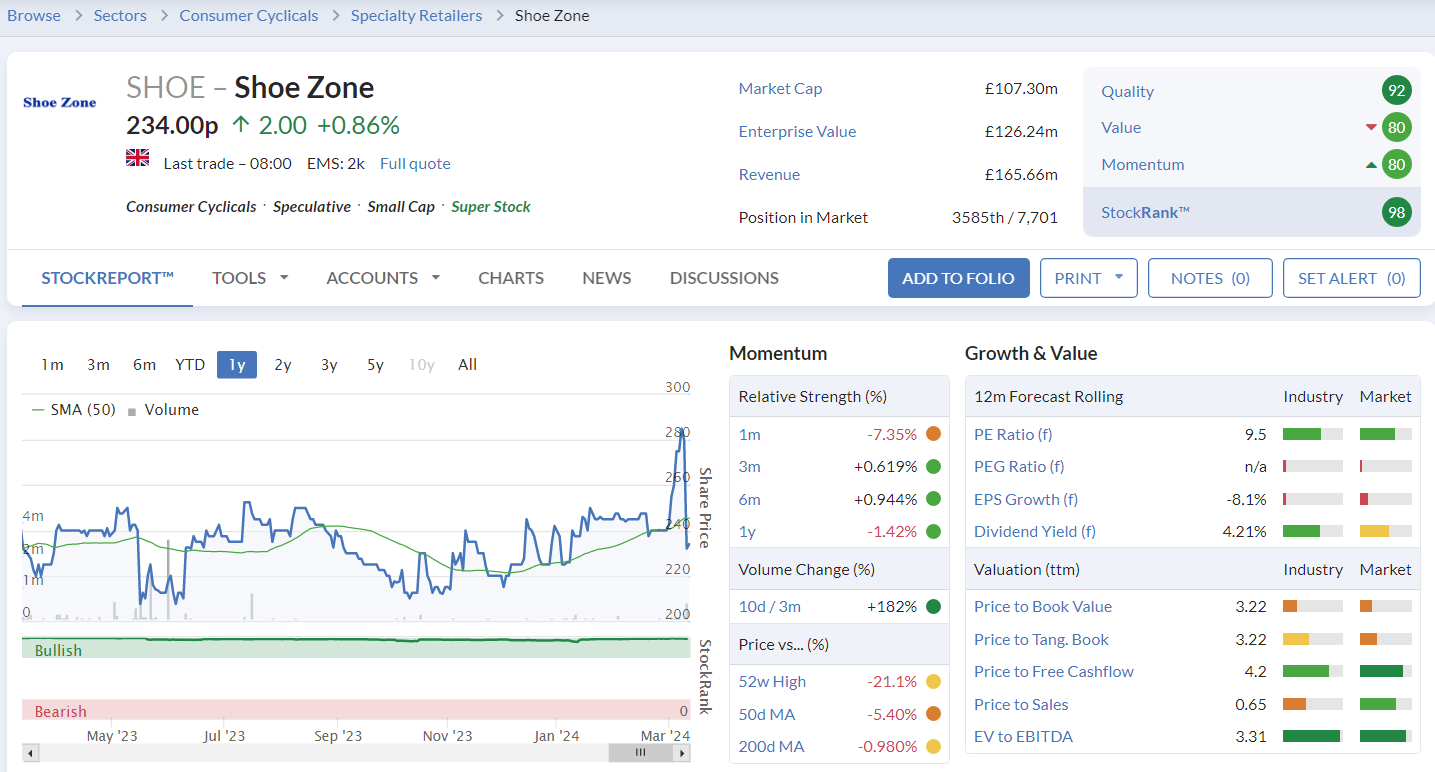The height and width of the screenshot is (772, 1435).
Task: Click the chart scrollbar left arrow
Action: point(30,752)
